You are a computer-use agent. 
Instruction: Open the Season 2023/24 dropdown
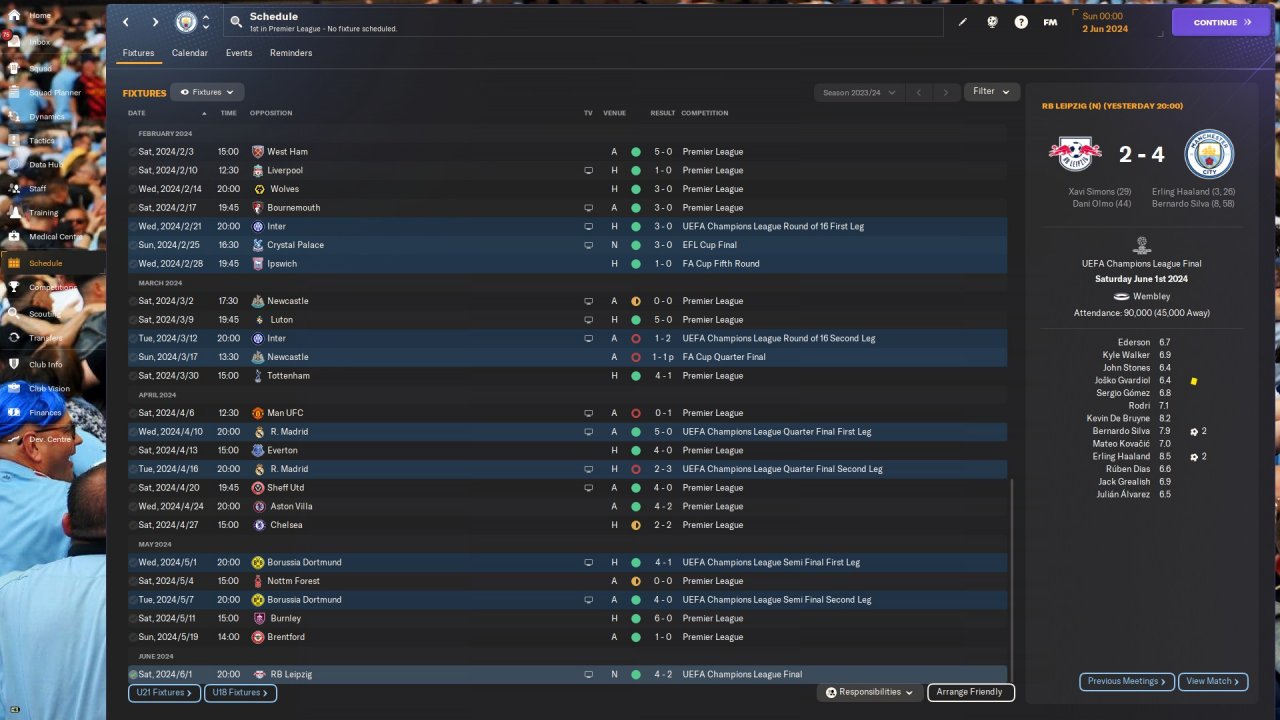(858, 92)
